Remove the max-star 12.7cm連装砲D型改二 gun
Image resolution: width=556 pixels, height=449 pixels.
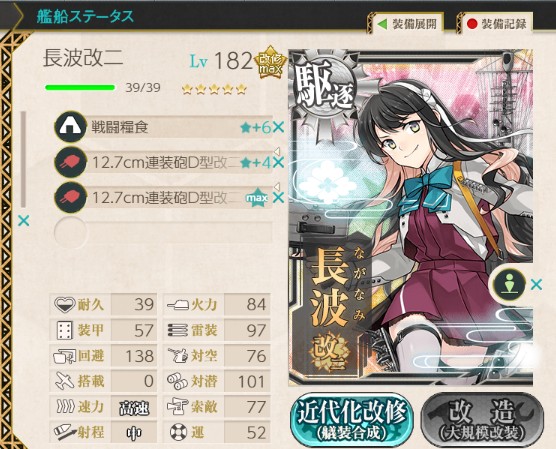278,198
